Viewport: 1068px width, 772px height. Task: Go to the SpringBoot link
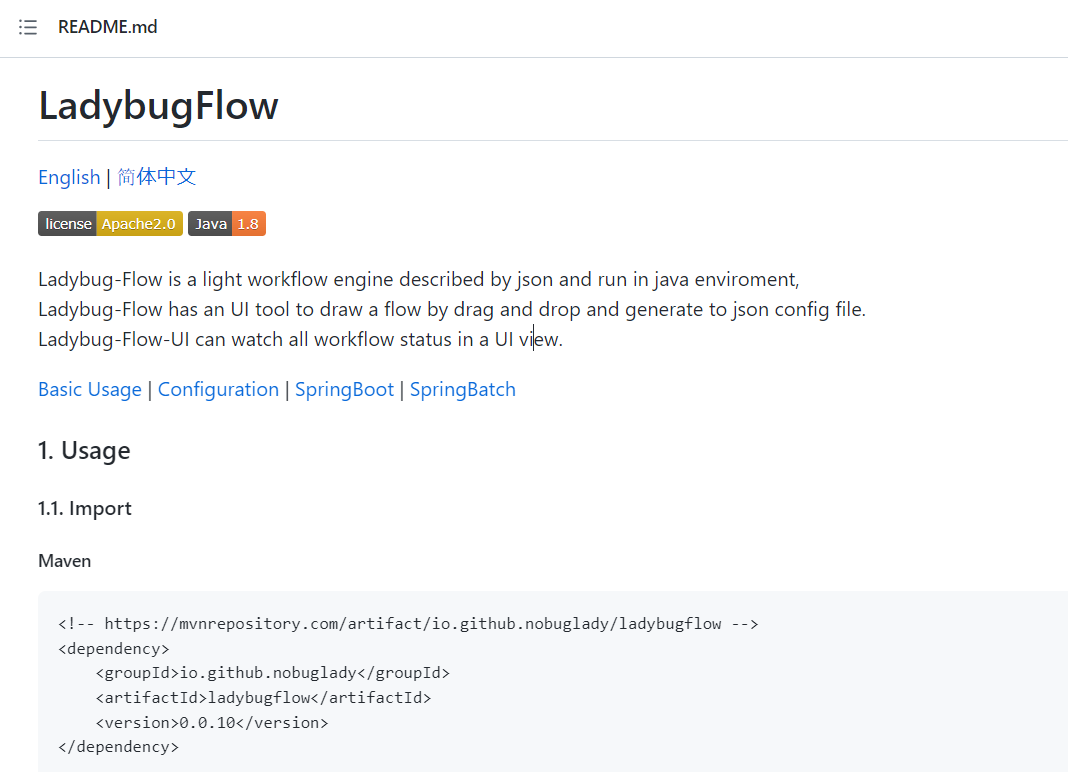click(344, 389)
